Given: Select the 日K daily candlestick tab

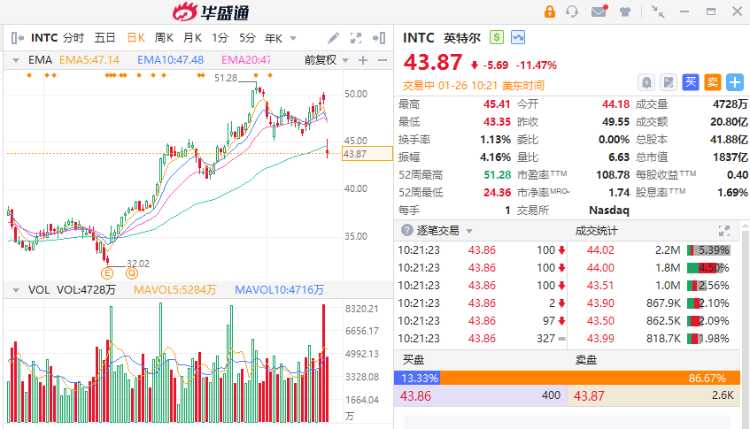Looking at the screenshot, I should (x=136, y=38).
